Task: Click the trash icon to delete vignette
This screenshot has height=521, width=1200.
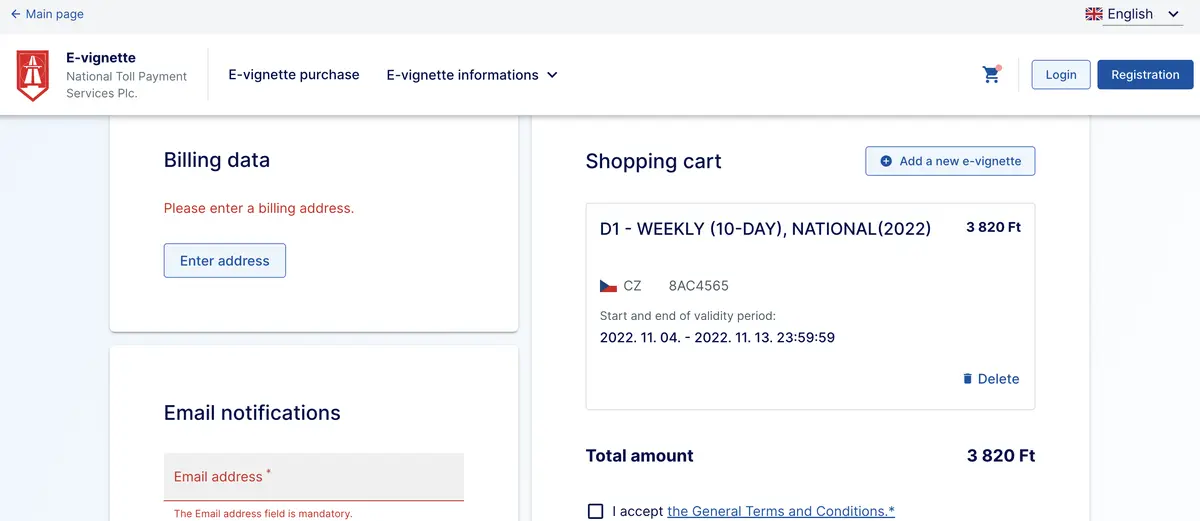Action: tap(967, 379)
